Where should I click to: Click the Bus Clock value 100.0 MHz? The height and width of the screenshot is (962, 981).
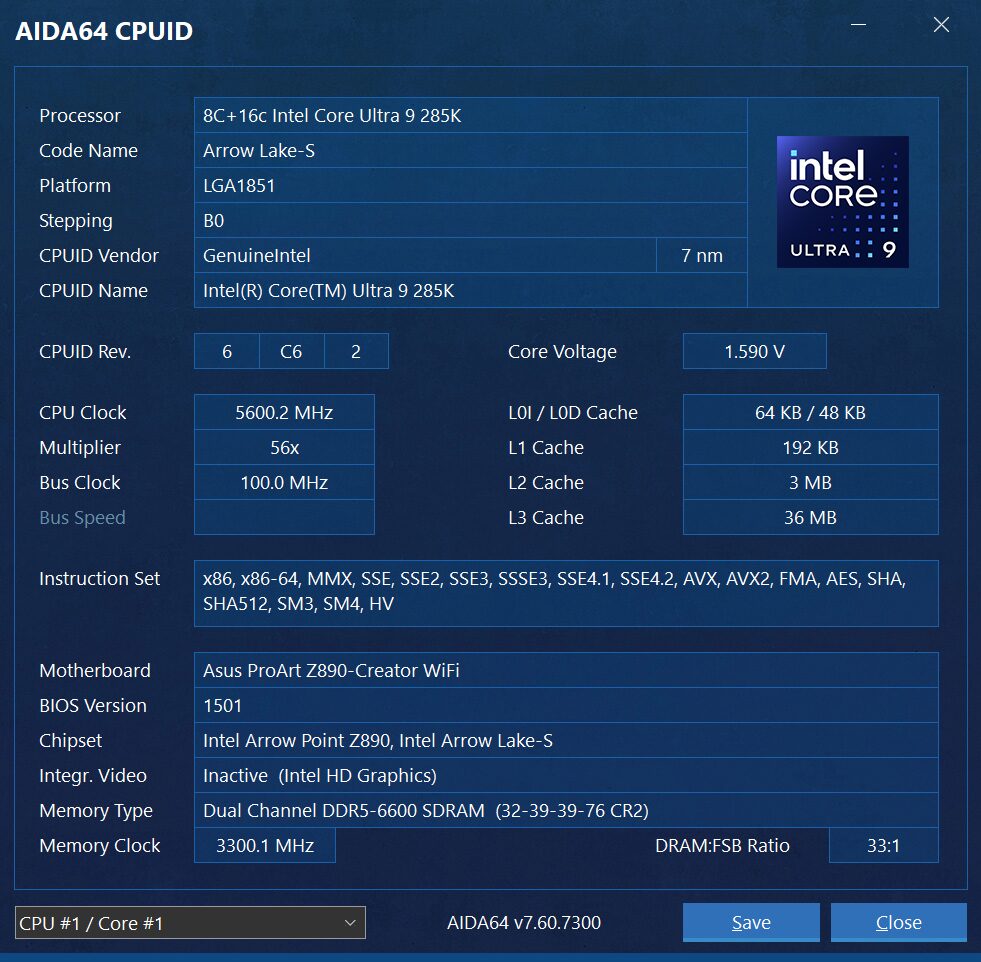coord(284,482)
